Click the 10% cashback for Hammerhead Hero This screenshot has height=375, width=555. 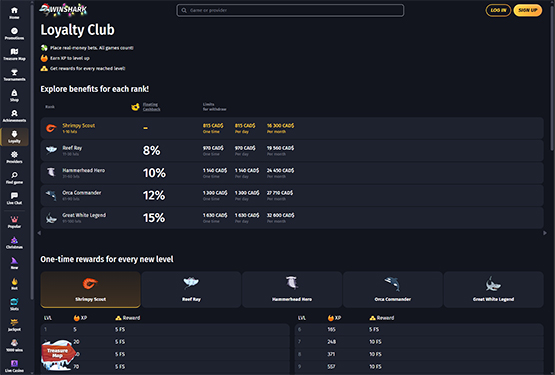pos(154,173)
